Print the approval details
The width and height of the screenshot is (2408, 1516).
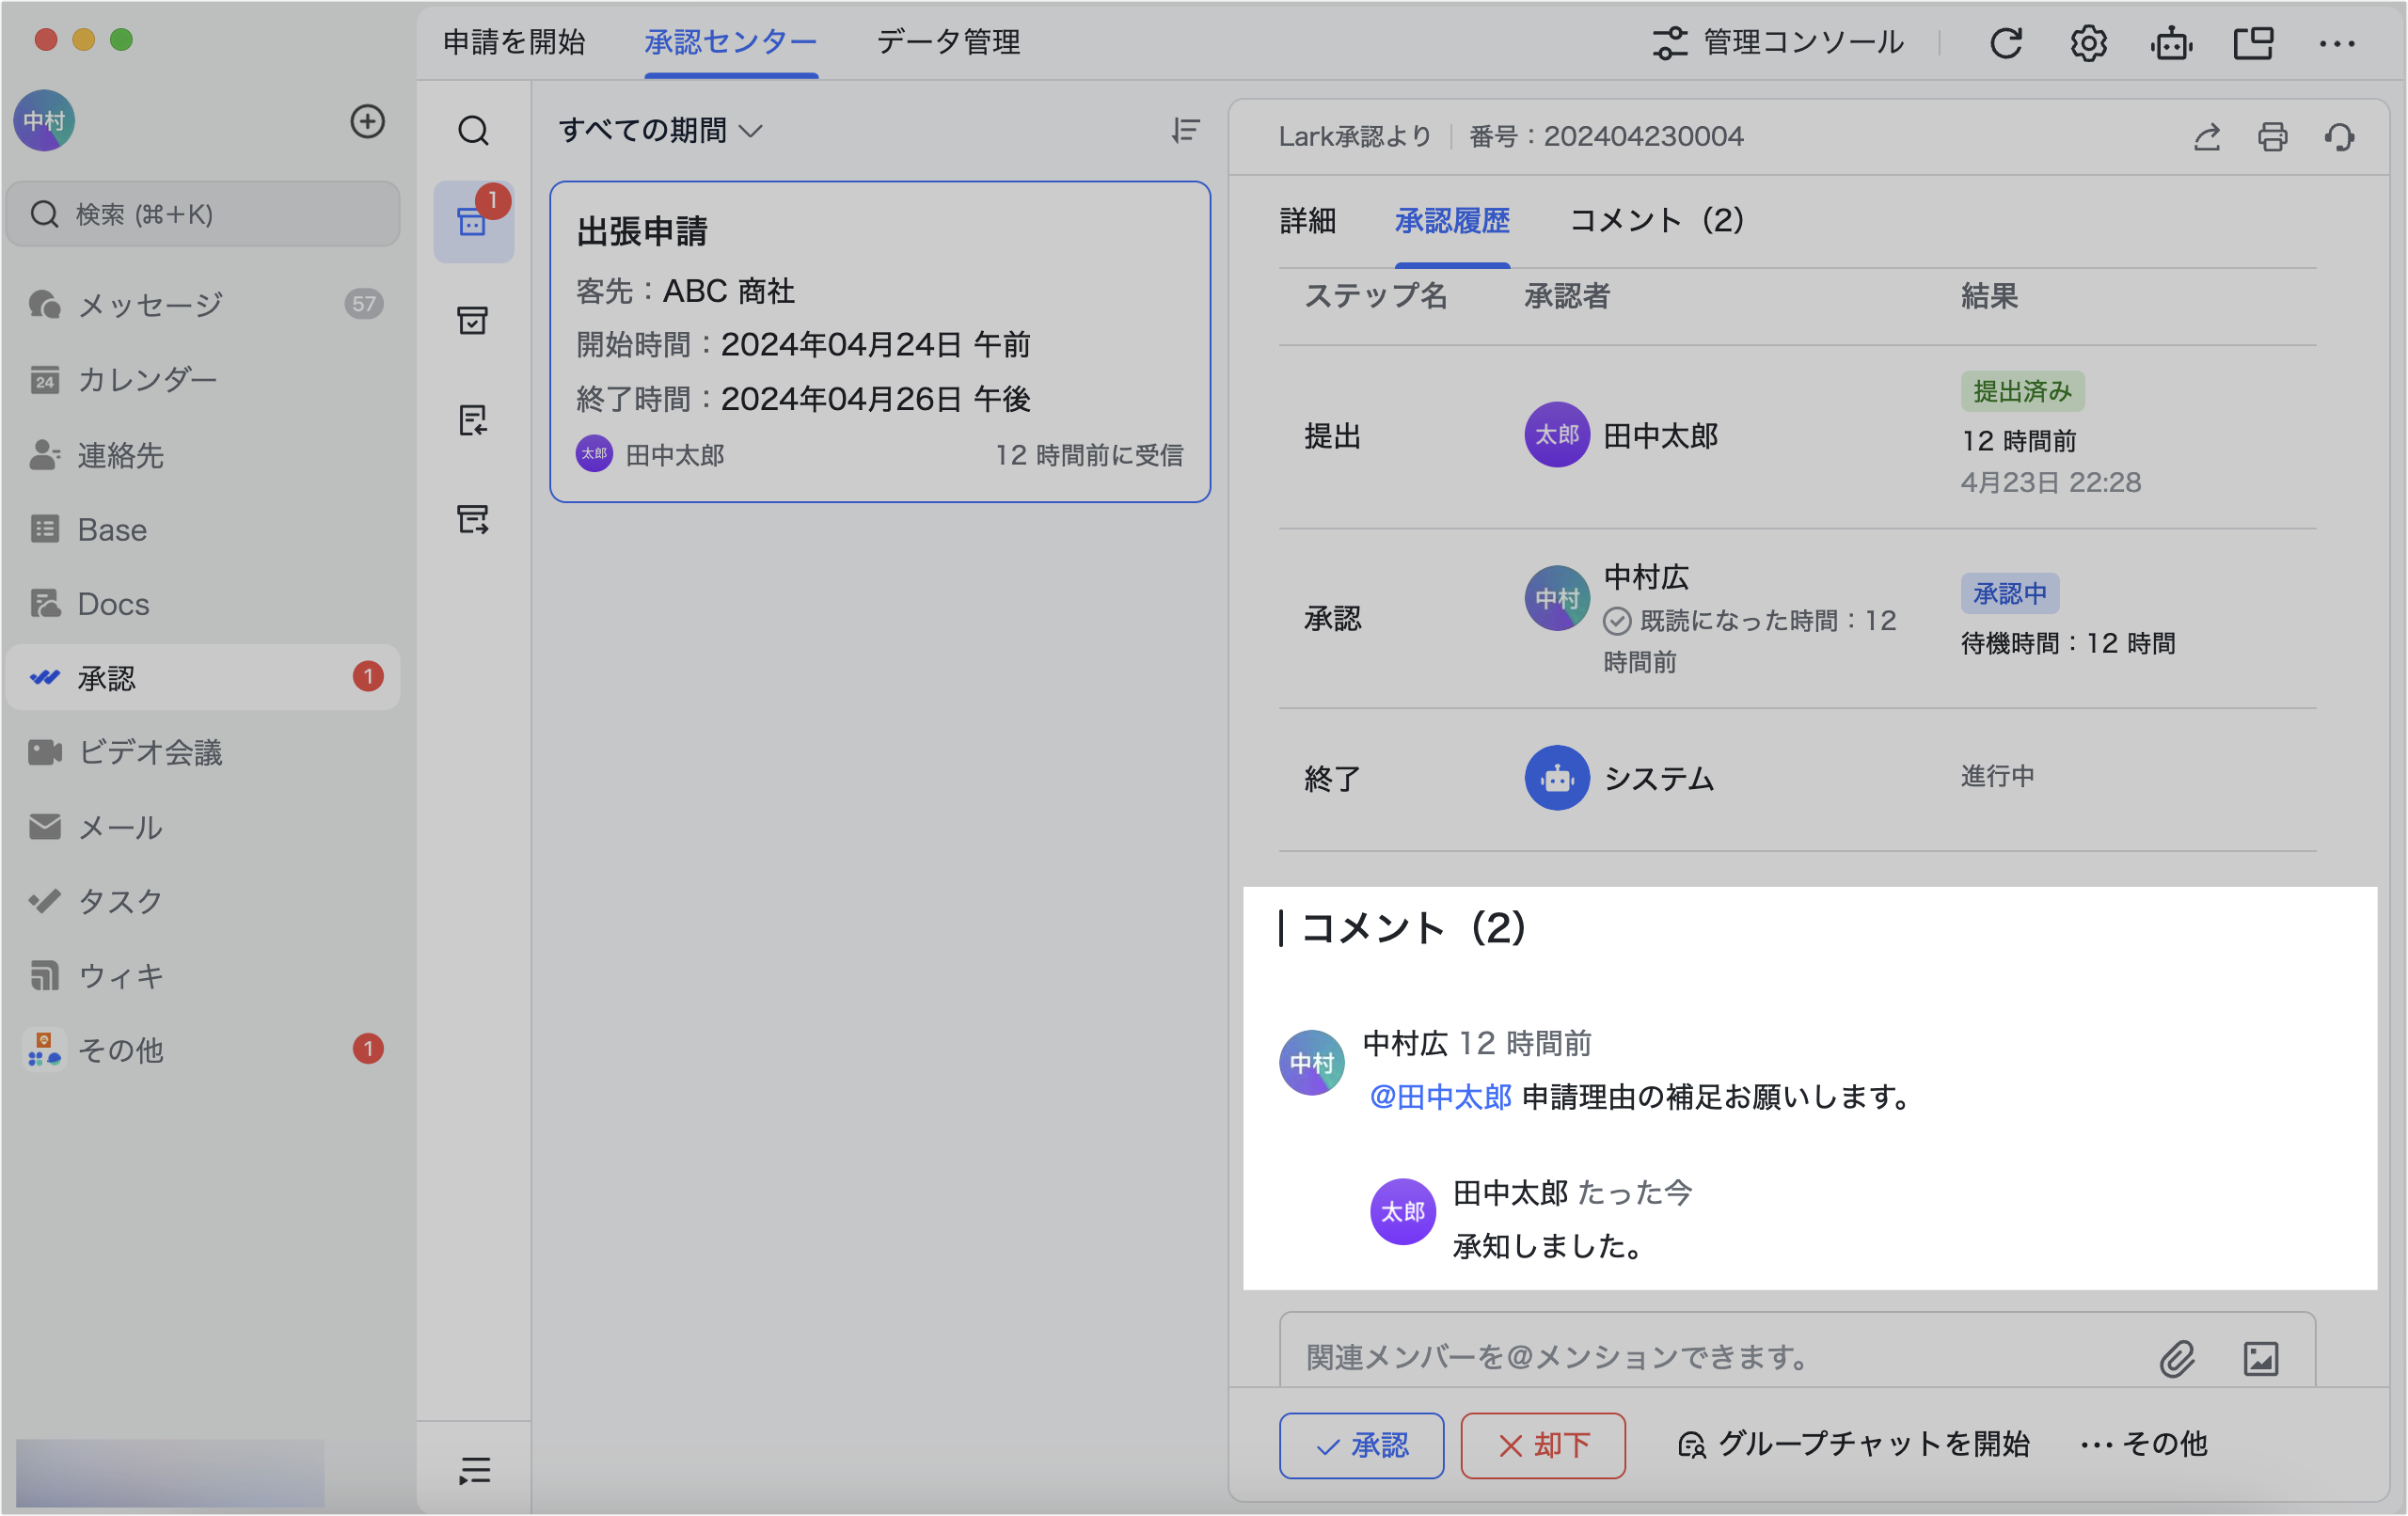click(2273, 137)
